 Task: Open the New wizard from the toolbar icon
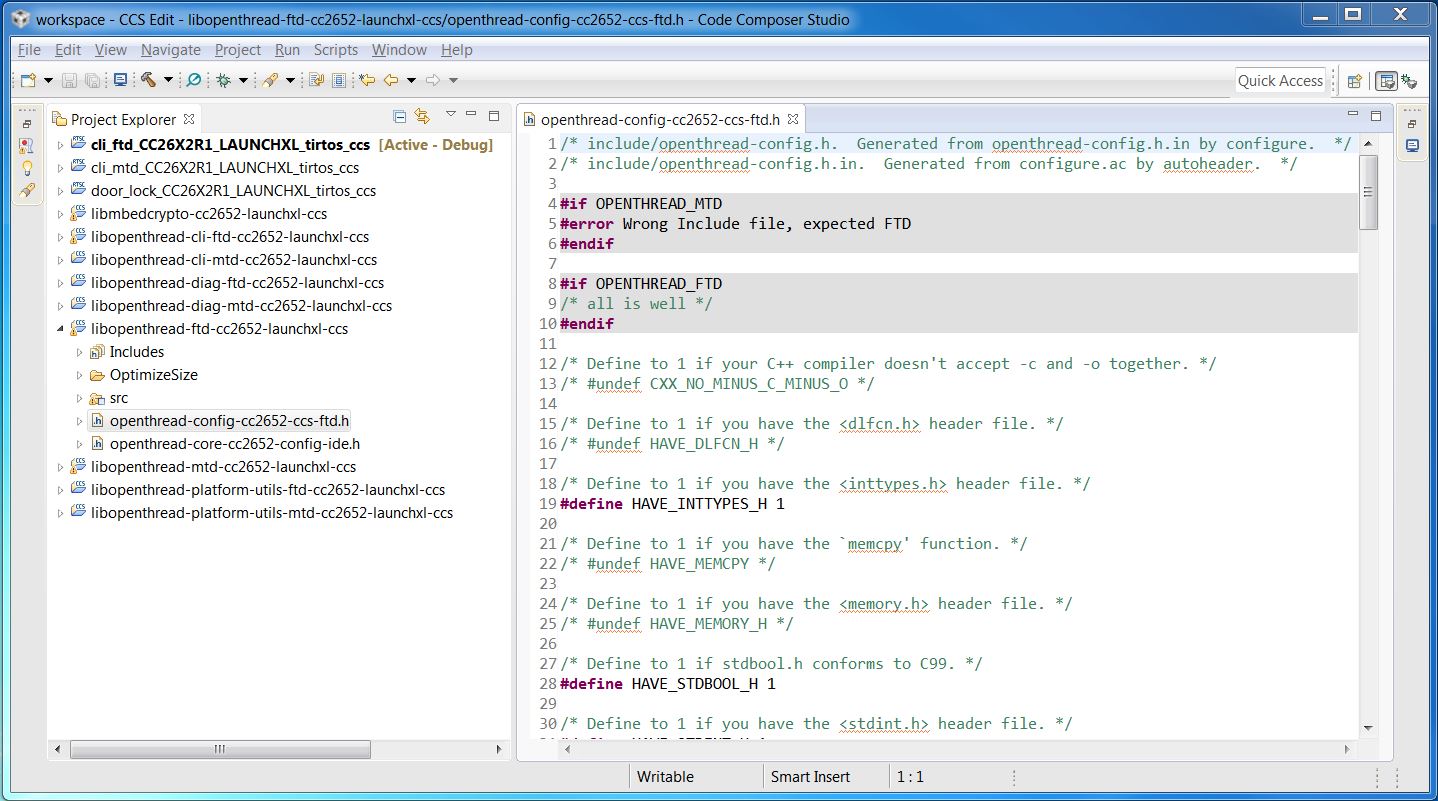(30, 81)
